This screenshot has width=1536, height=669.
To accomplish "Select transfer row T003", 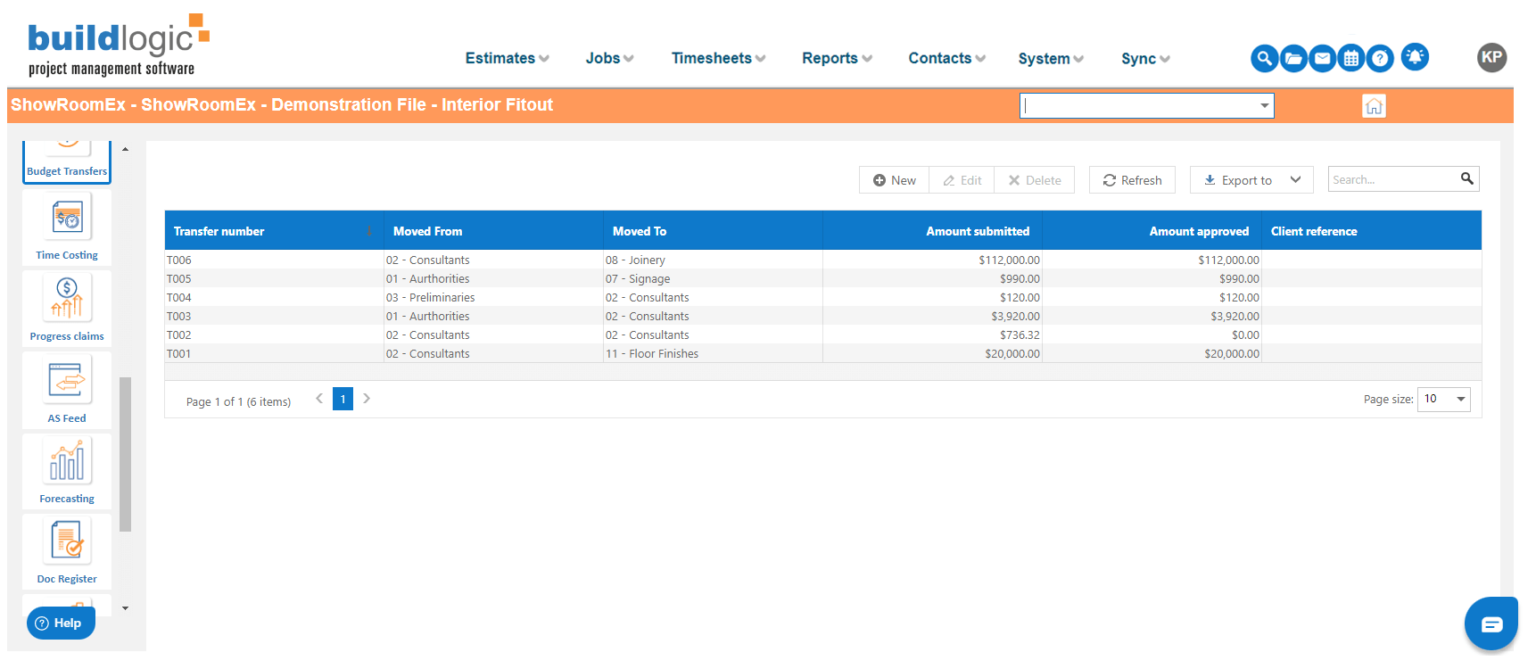I will point(823,316).
